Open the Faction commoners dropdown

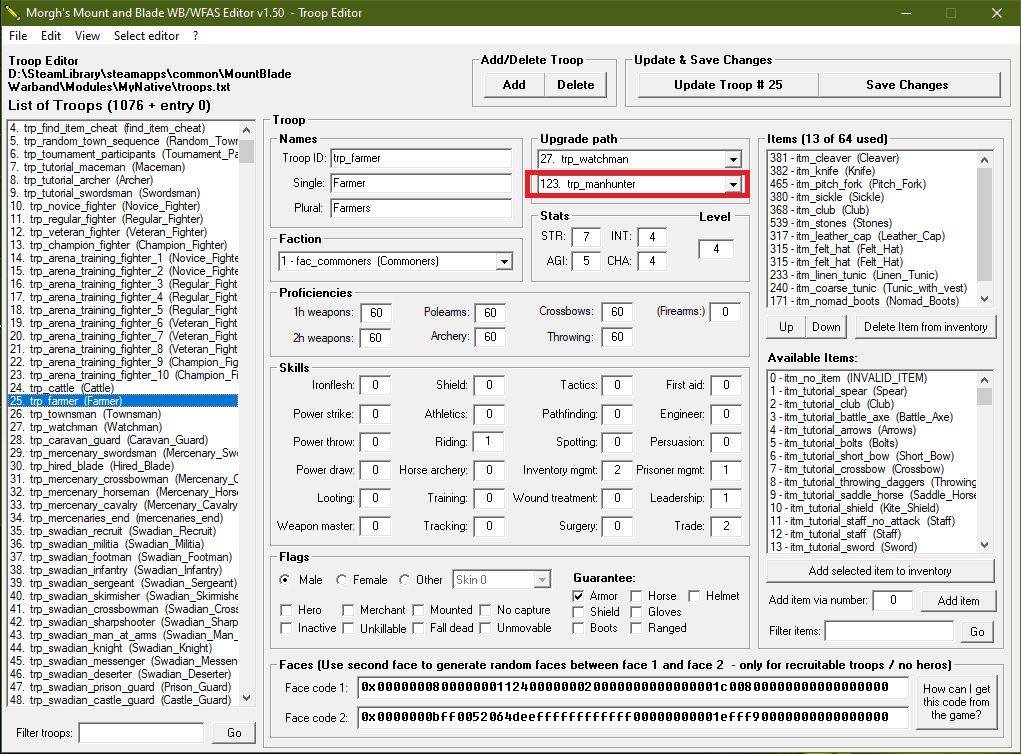coord(504,262)
